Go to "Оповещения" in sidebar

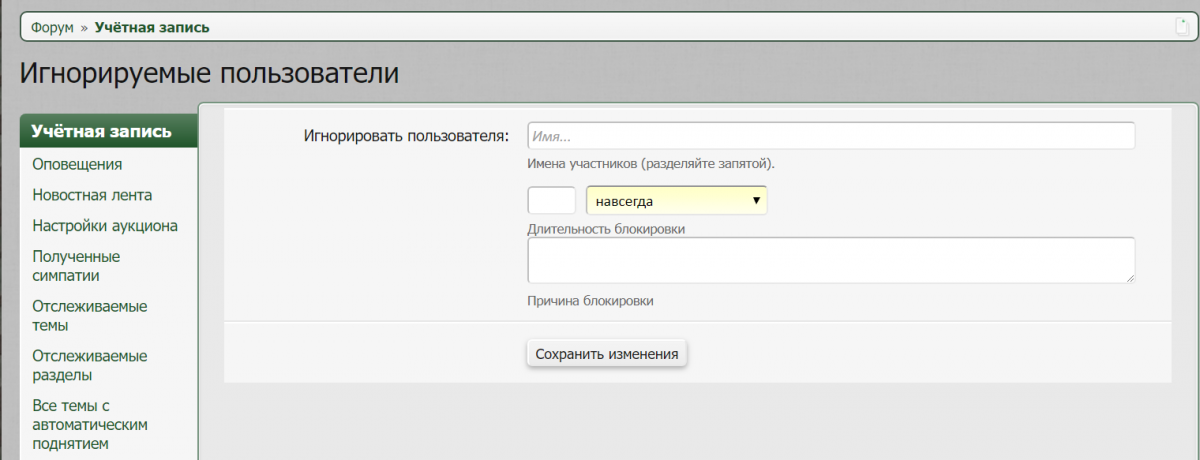[77, 164]
